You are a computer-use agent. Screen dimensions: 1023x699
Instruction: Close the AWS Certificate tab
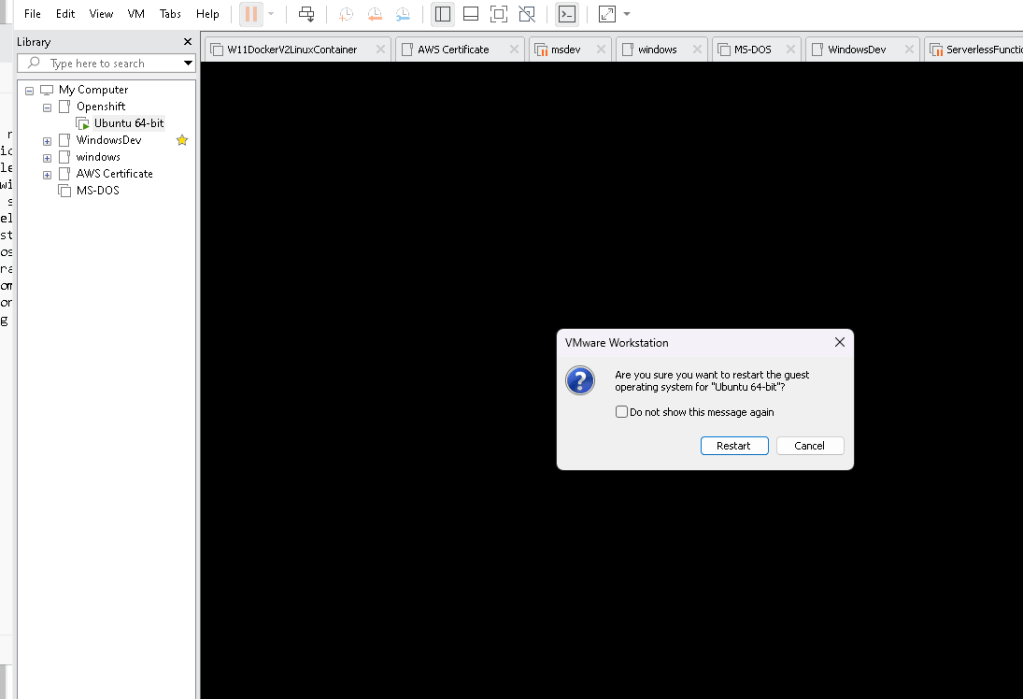tap(514, 49)
